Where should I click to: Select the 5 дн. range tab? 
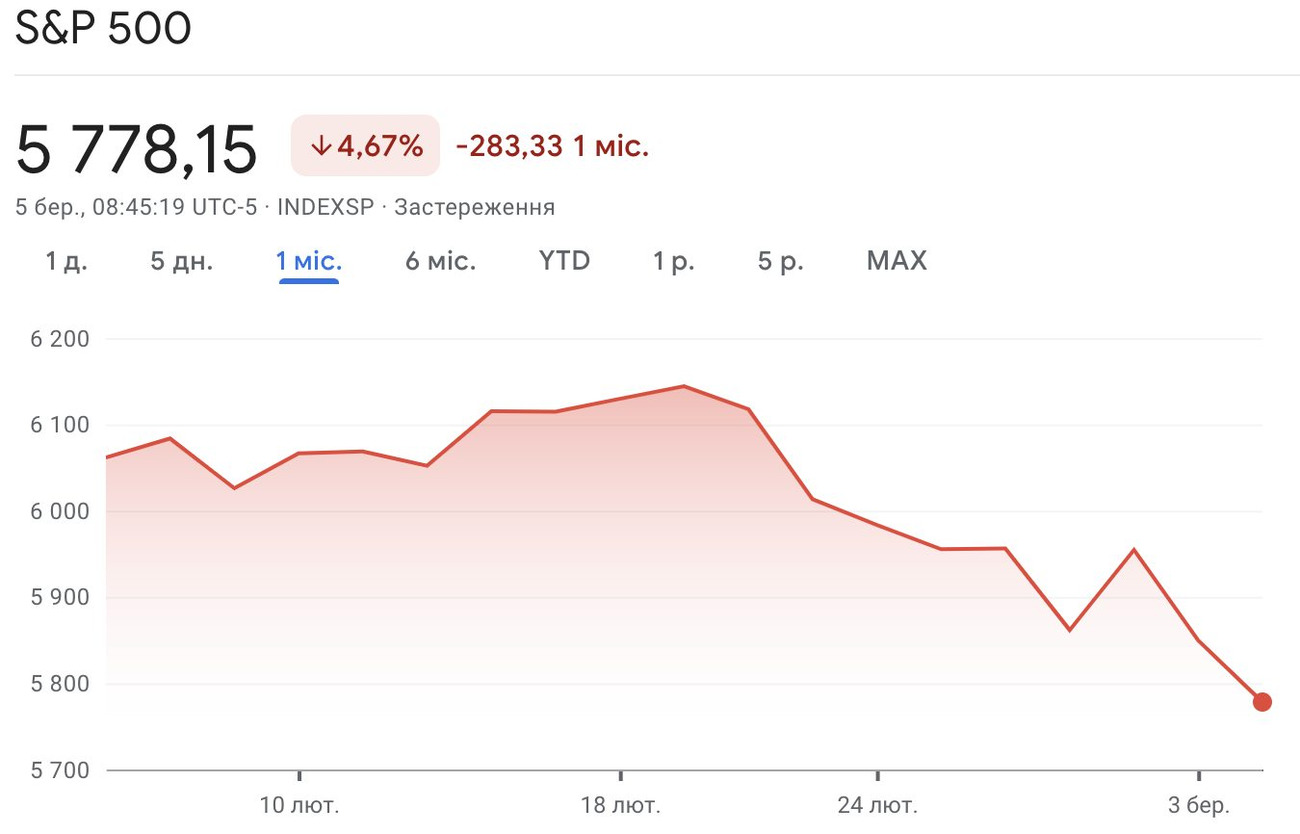(181, 262)
